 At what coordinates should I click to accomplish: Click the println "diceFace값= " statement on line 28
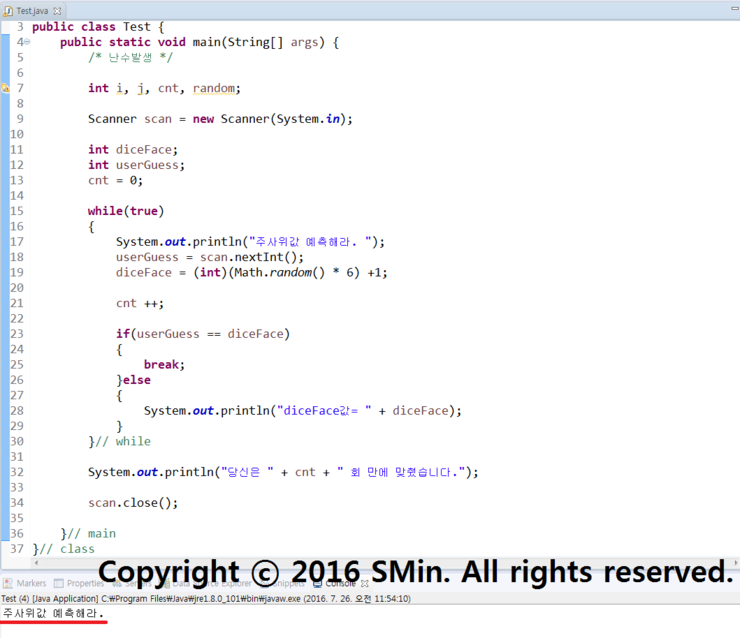click(303, 411)
